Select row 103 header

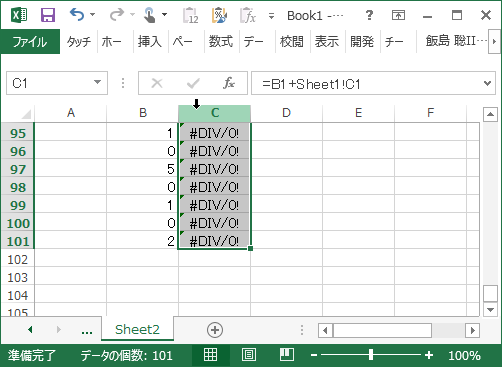[x=18, y=277]
